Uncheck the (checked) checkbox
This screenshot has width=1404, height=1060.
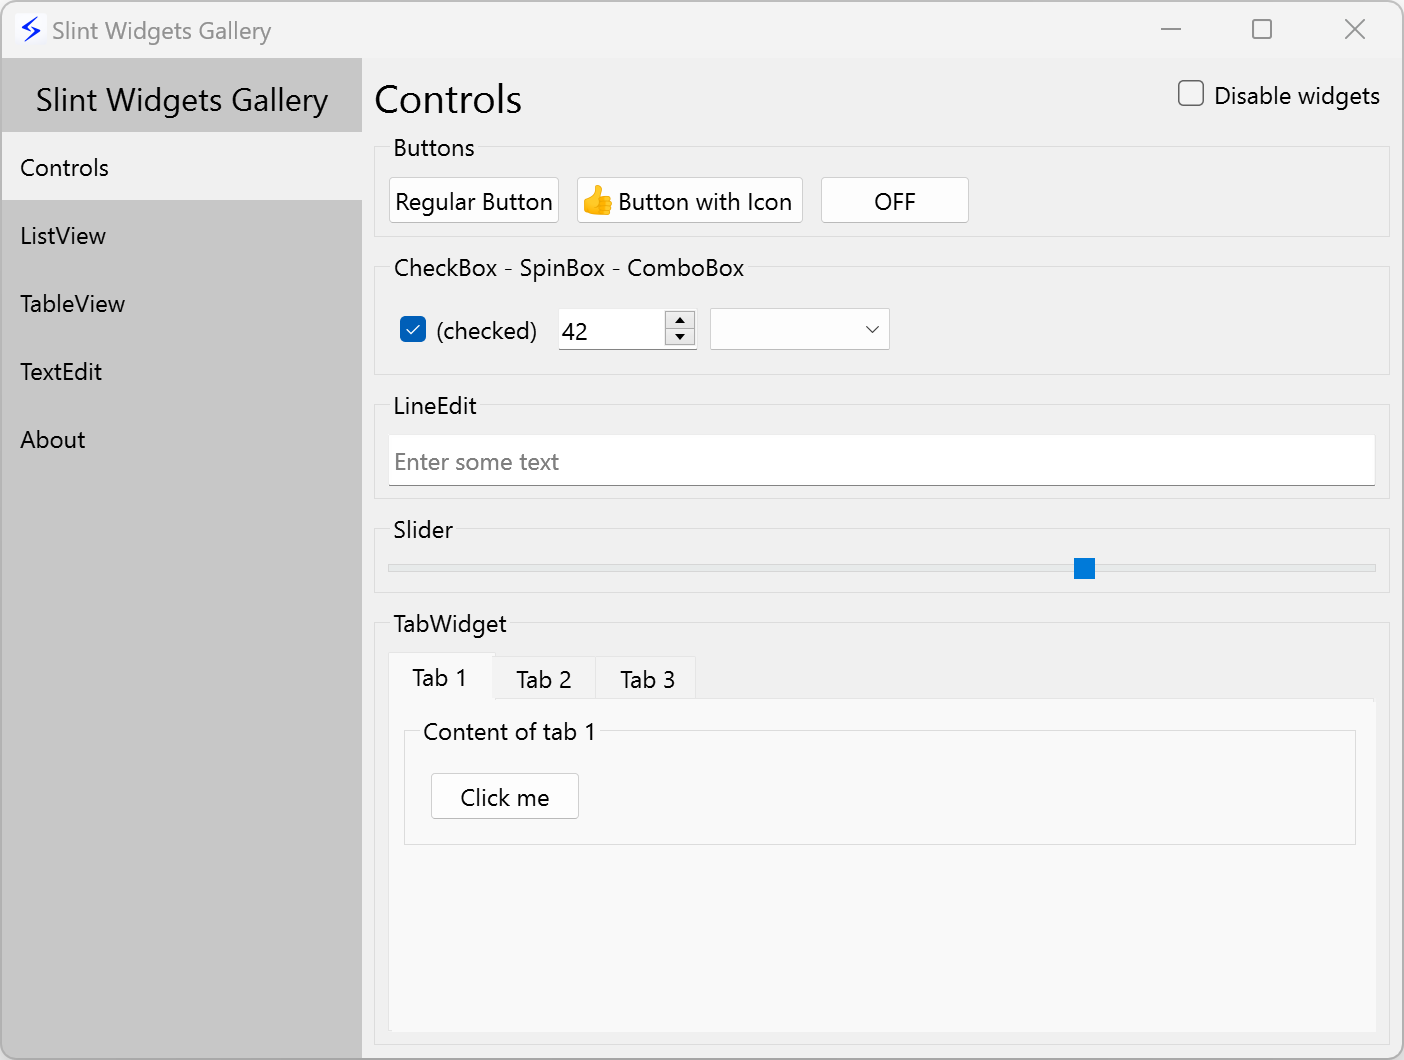[x=413, y=329]
